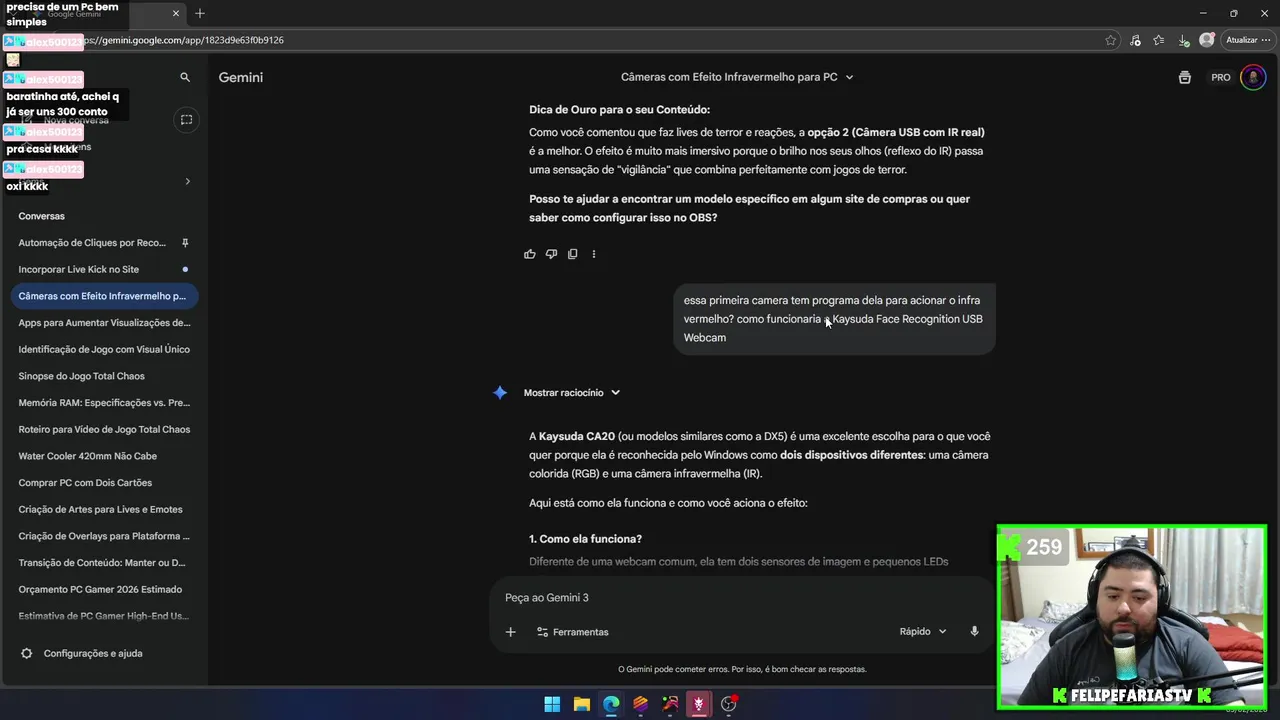Expand the Gems section chevron
Viewport: 1280px width, 720px height.
[187, 181]
